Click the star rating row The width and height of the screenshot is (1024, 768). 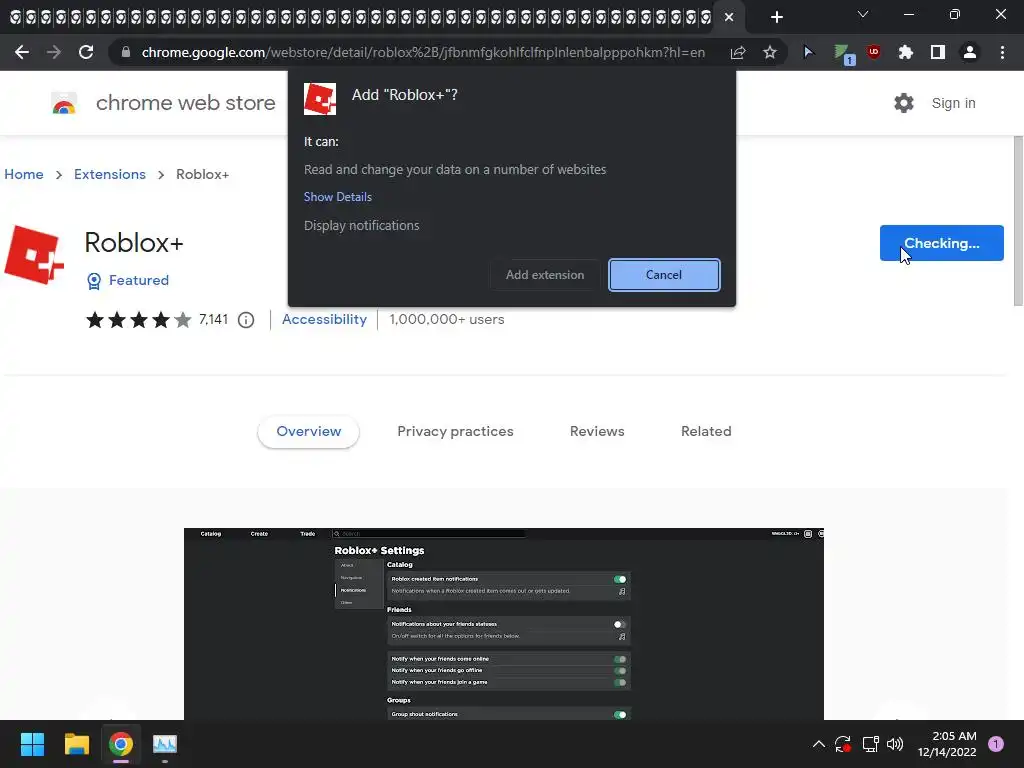click(x=138, y=320)
